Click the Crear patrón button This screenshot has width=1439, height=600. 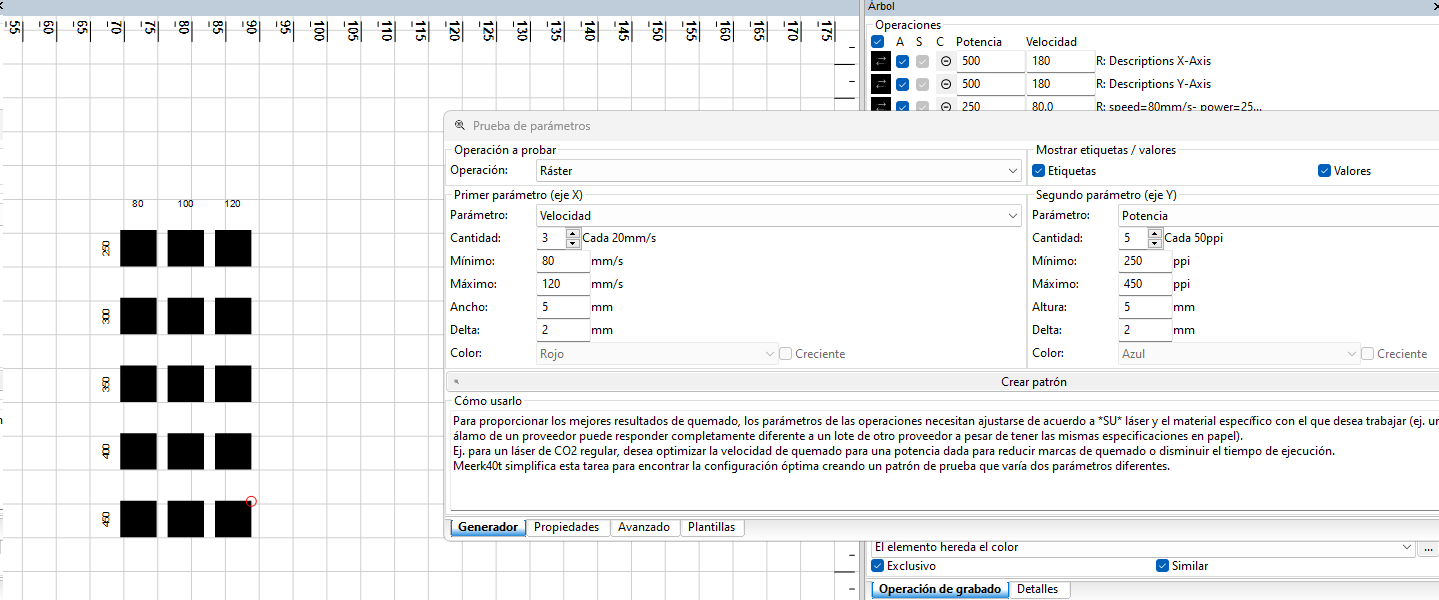942,382
